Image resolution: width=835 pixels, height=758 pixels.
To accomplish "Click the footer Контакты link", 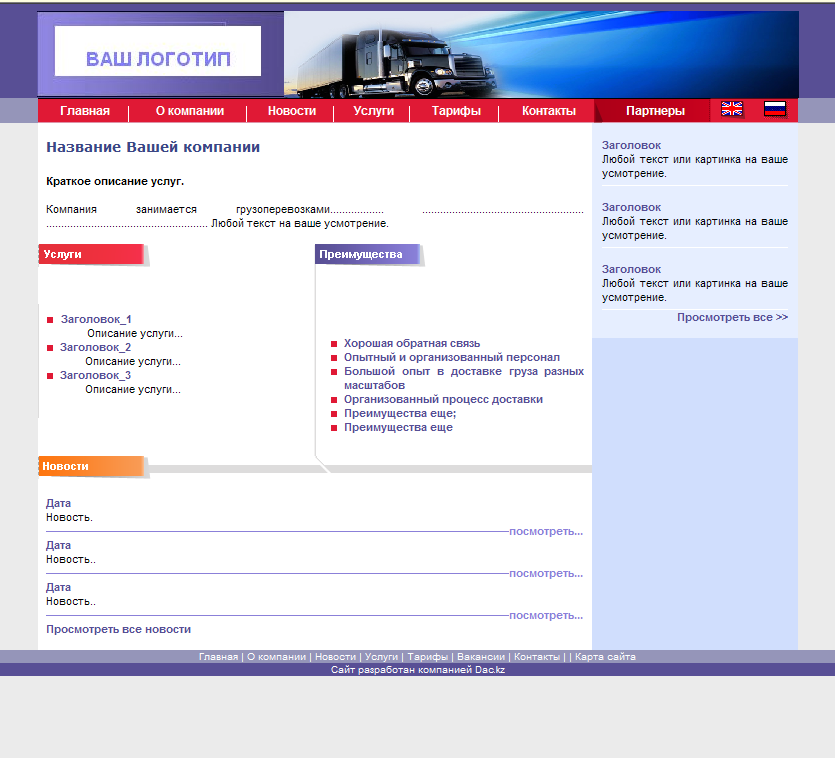I will 537,657.
